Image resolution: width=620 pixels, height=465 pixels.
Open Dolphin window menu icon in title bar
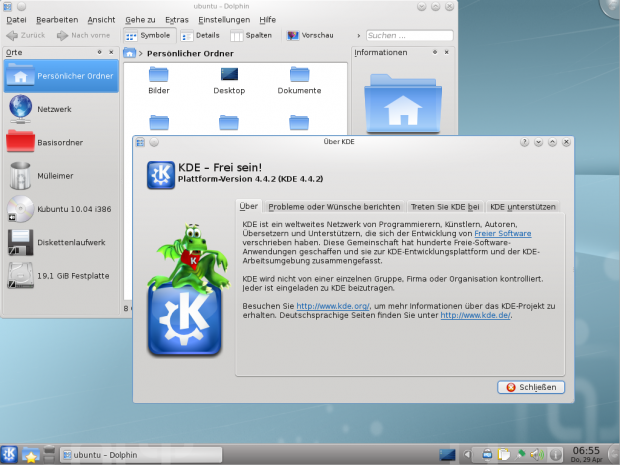point(8,6)
